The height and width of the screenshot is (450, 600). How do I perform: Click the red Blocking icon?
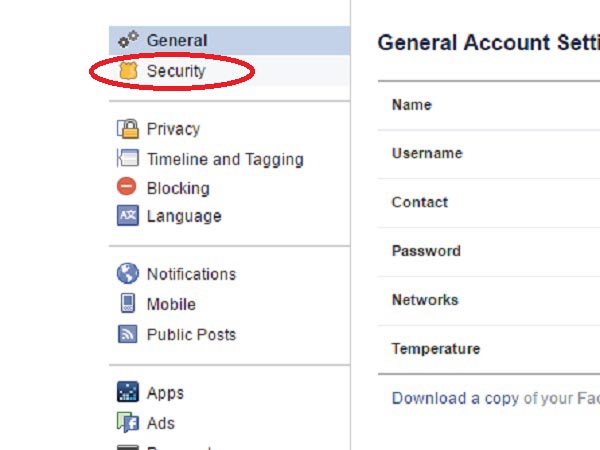click(x=127, y=187)
